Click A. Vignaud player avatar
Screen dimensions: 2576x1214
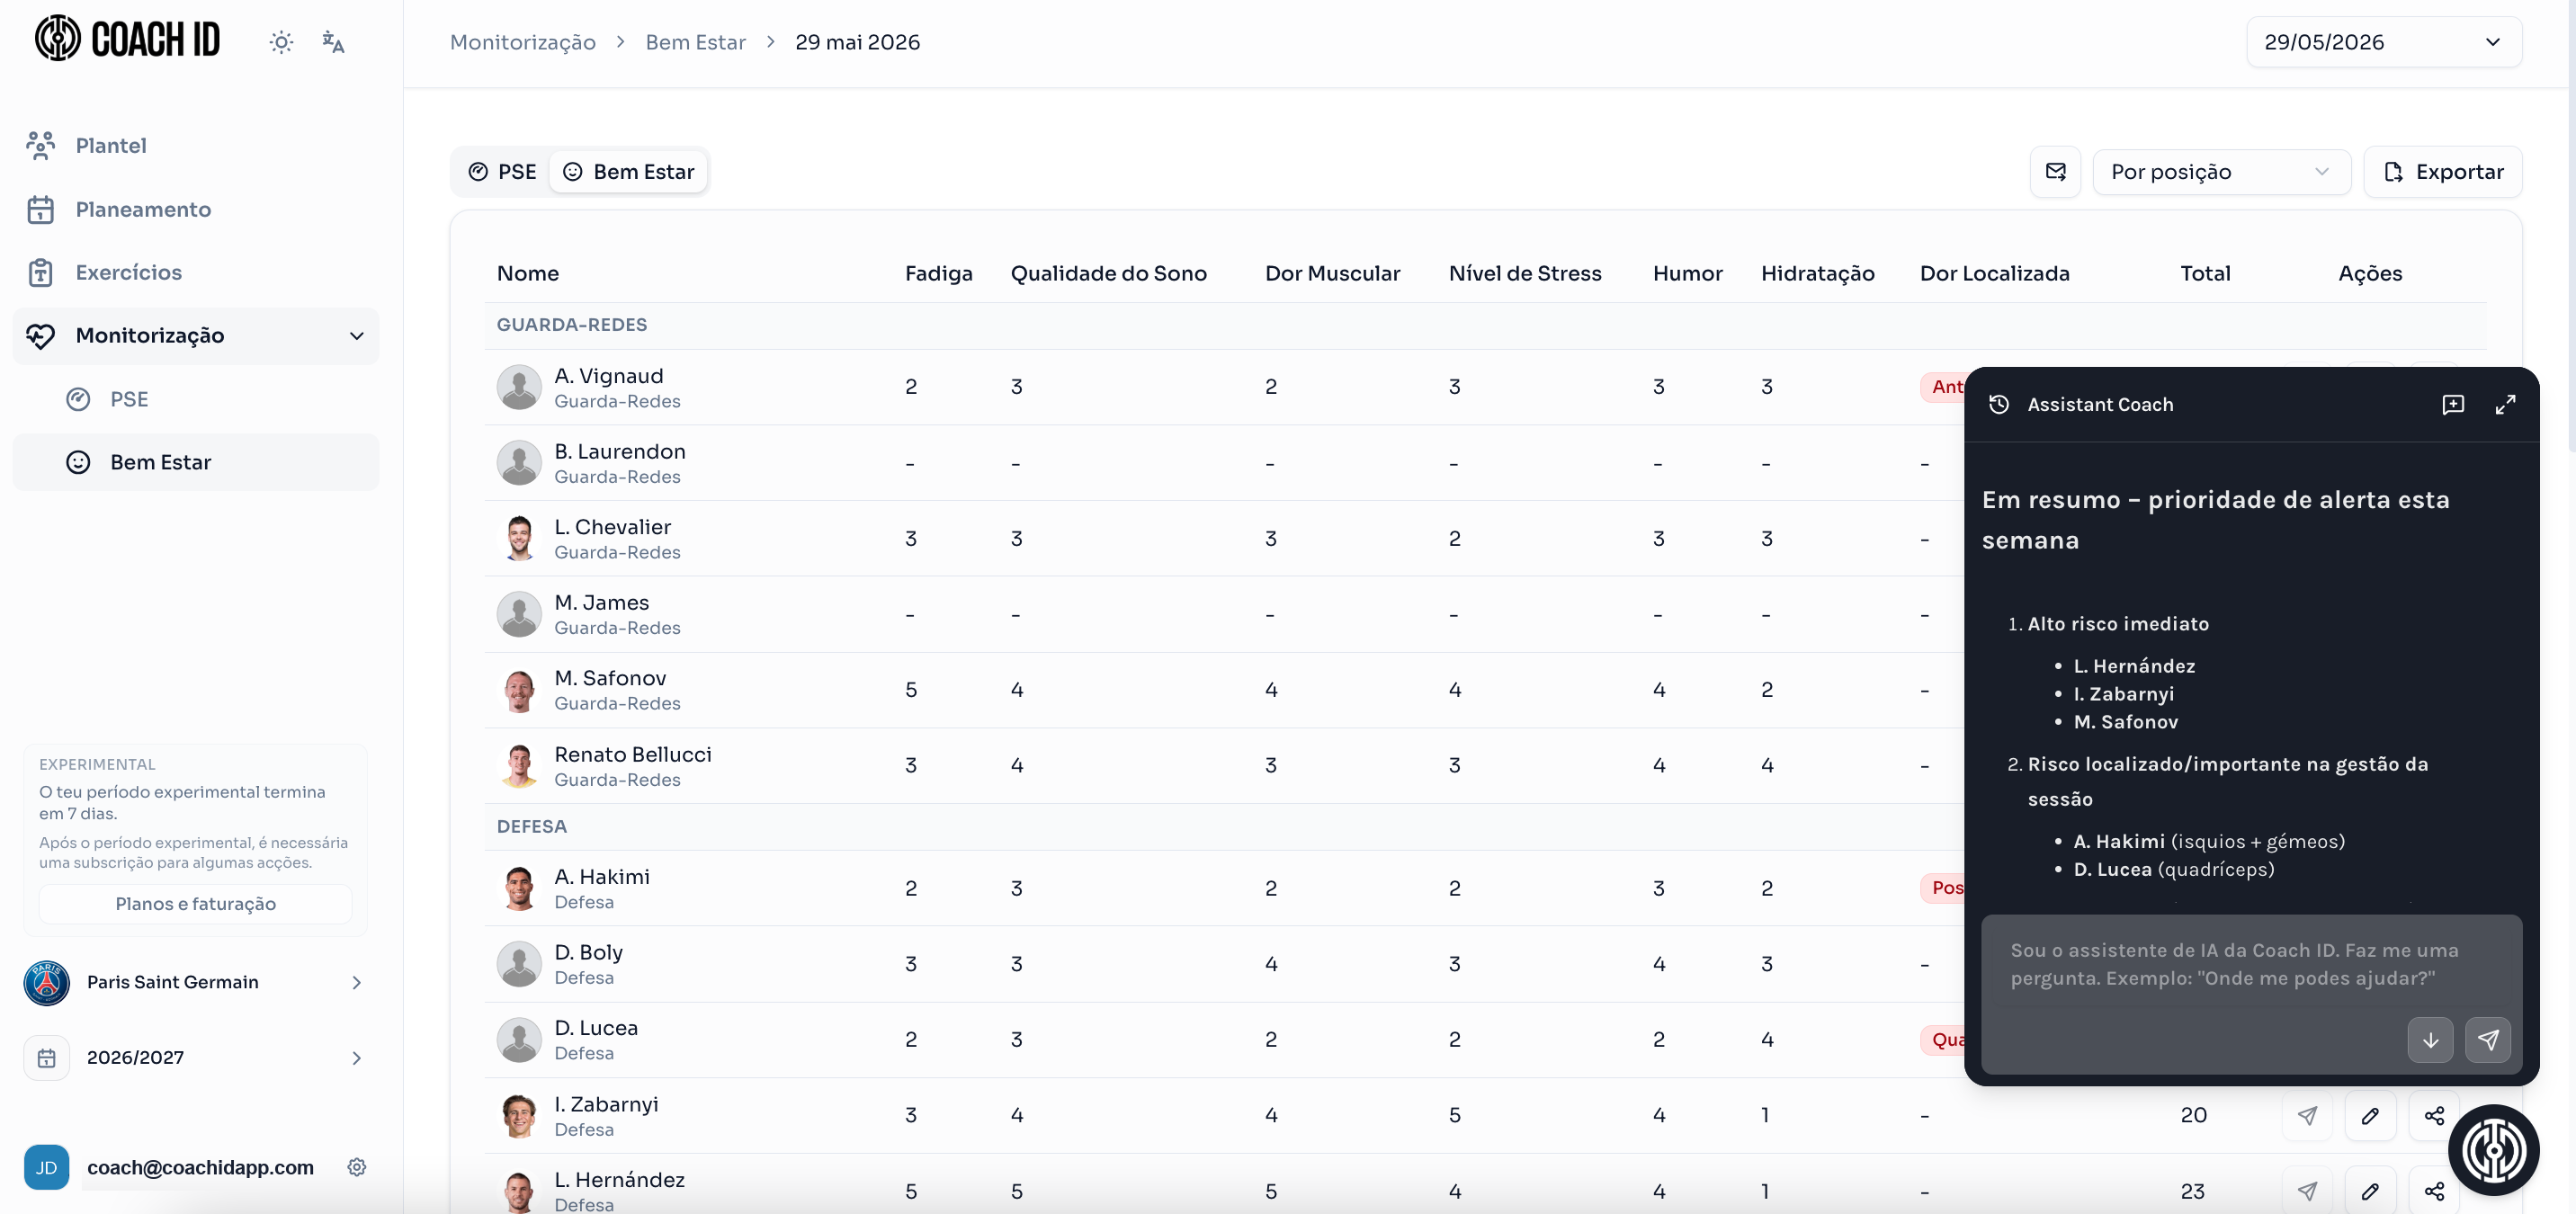519,387
